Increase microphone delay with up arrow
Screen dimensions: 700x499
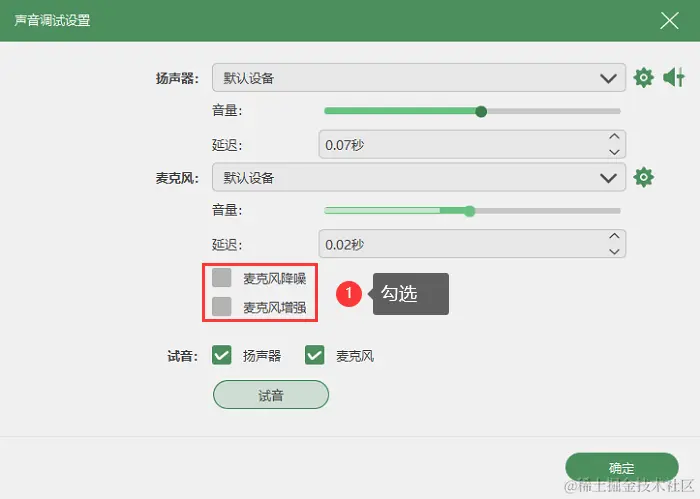pos(614,236)
